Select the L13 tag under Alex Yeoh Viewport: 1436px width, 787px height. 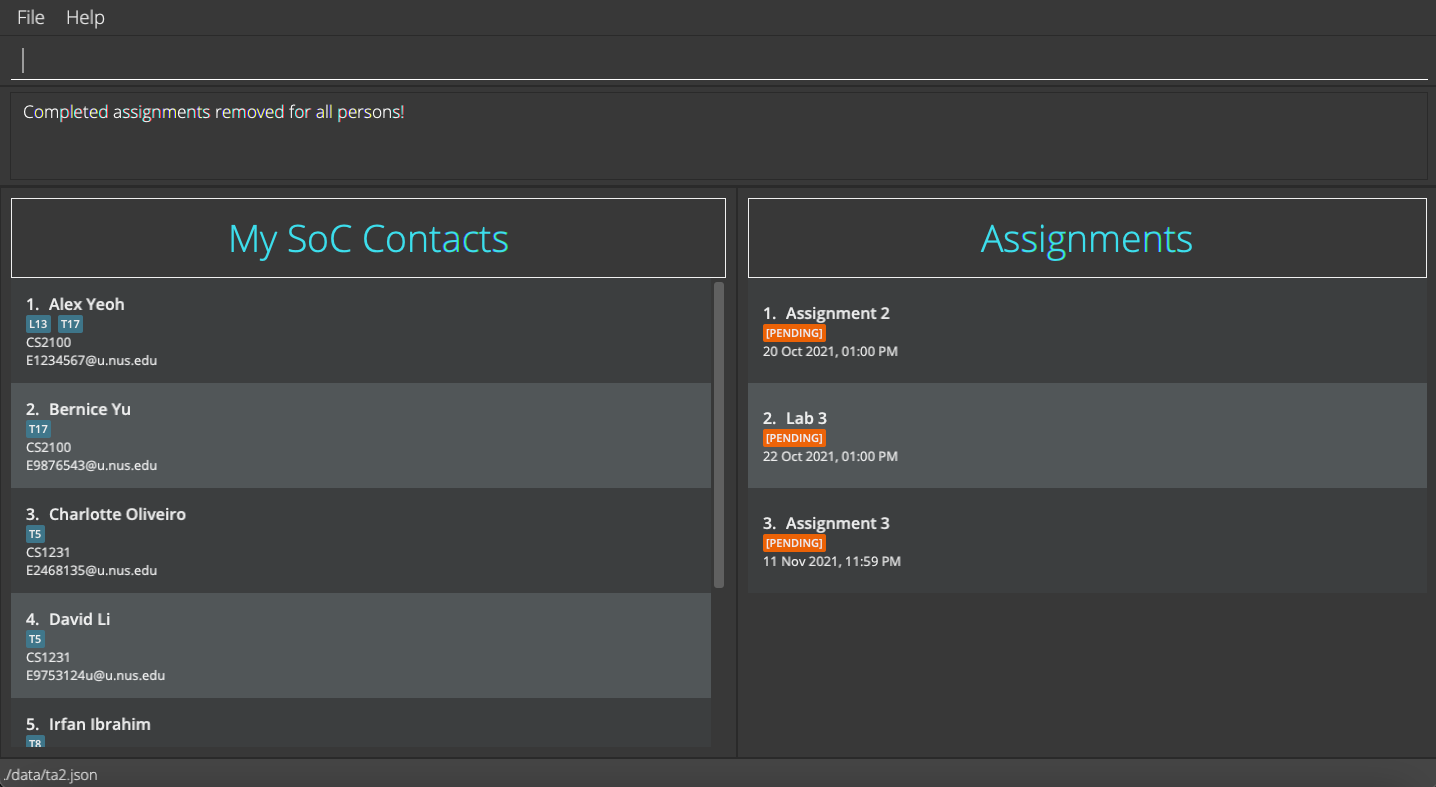[x=38, y=323]
